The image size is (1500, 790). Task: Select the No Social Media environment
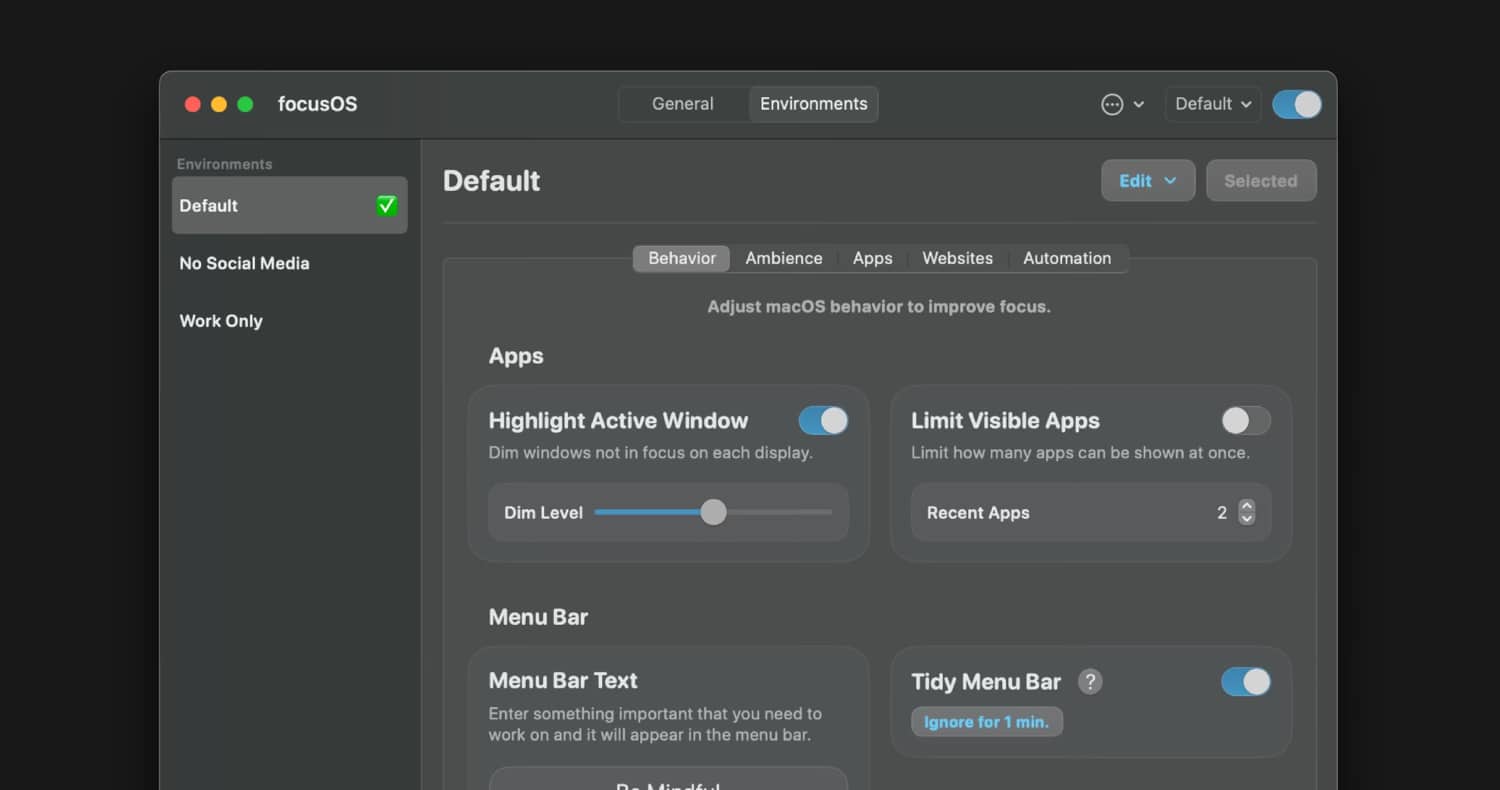point(290,263)
